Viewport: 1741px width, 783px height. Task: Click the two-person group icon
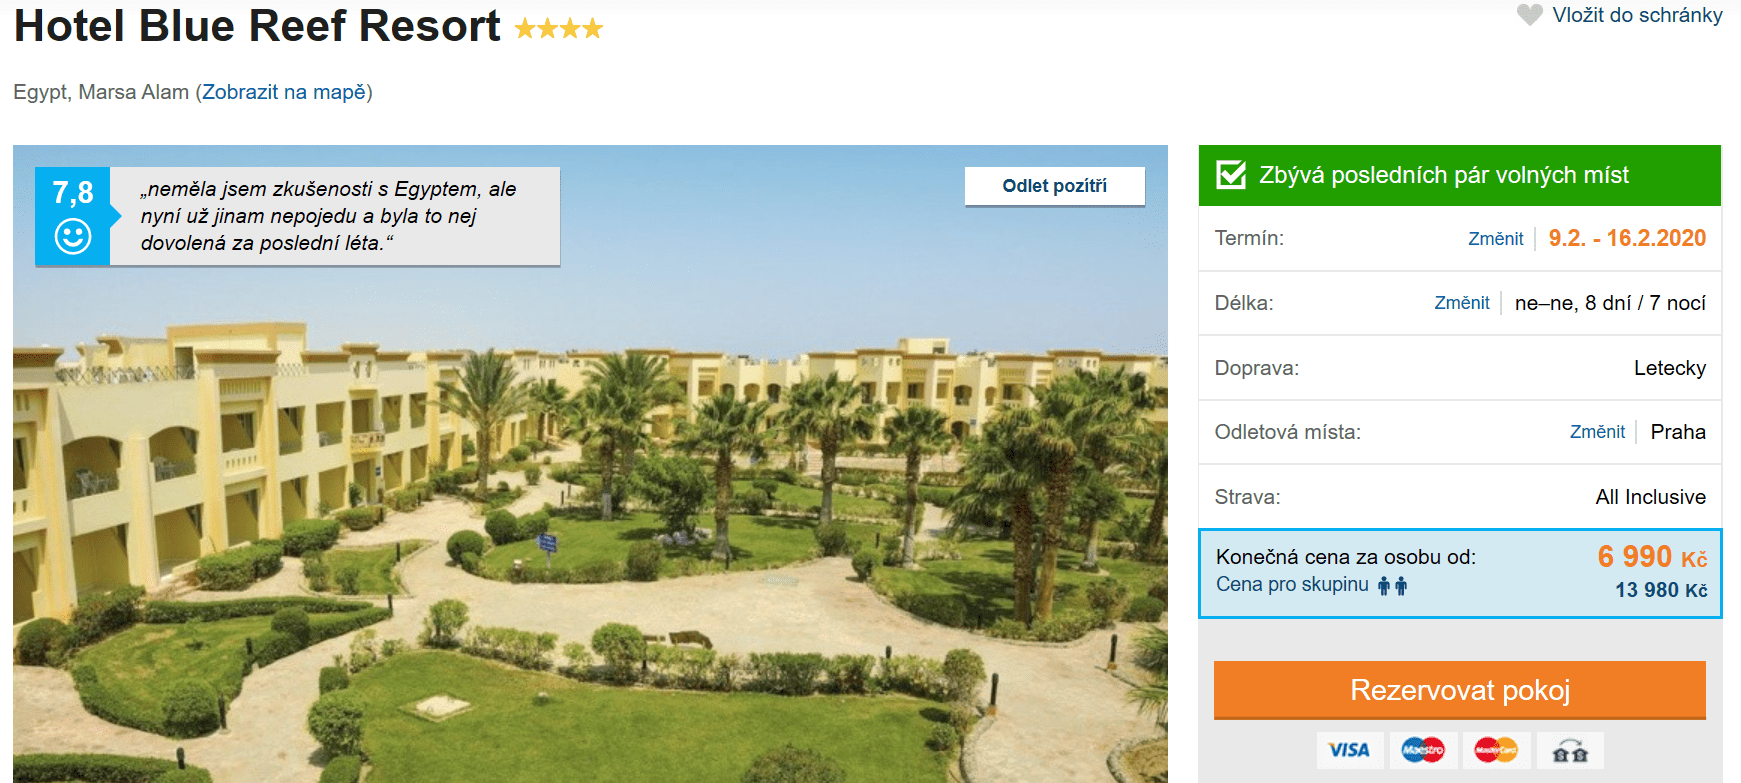pyautogui.click(x=1392, y=586)
